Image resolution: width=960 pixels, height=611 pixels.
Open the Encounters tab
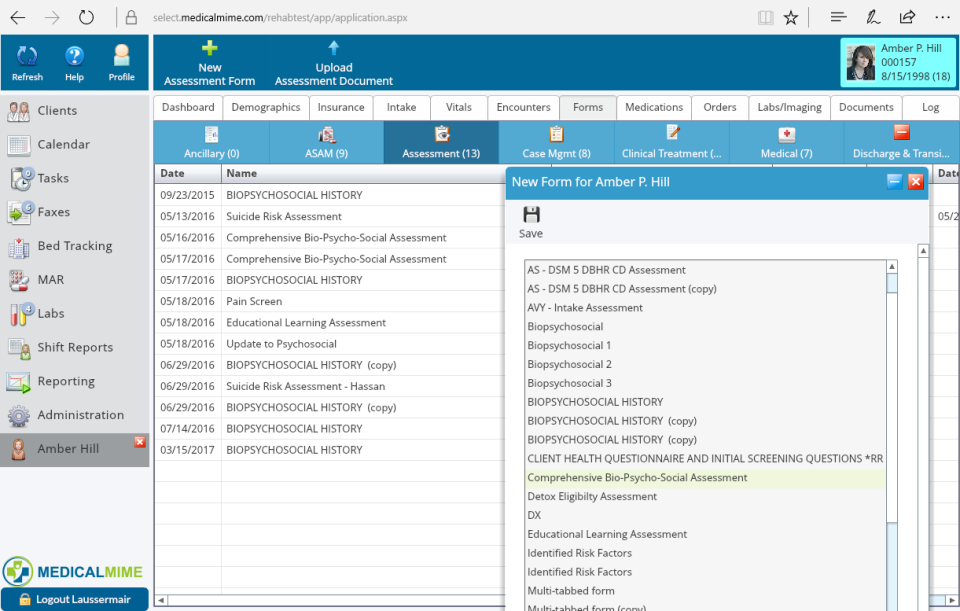(x=522, y=107)
